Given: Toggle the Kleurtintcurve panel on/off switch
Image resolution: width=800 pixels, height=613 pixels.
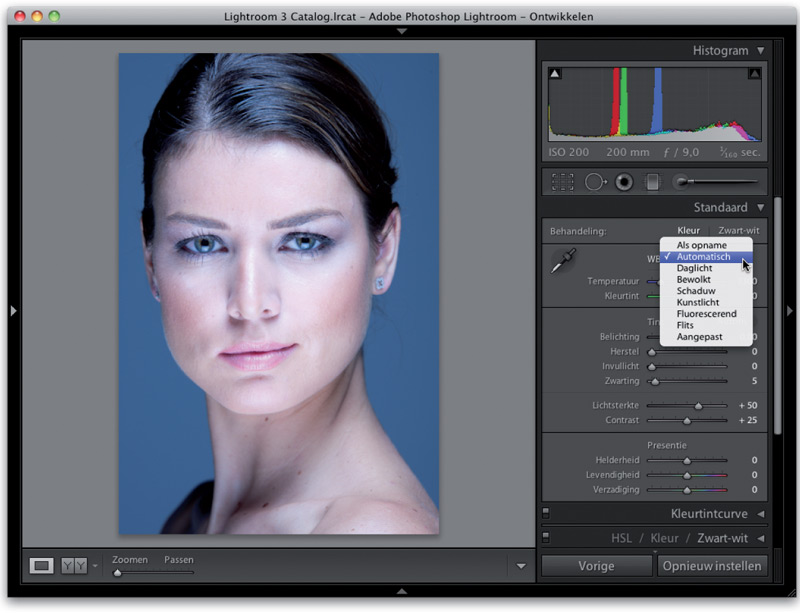Looking at the screenshot, I should click(547, 514).
